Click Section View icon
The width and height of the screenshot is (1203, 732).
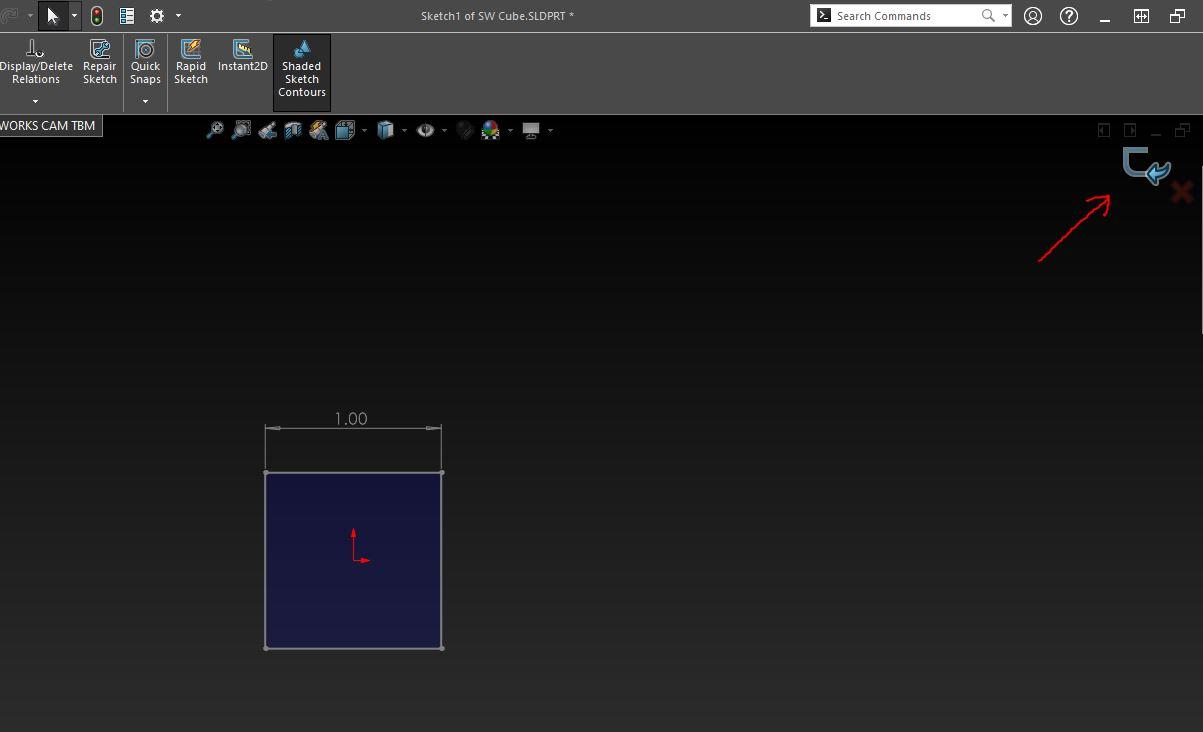[x=293, y=130]
